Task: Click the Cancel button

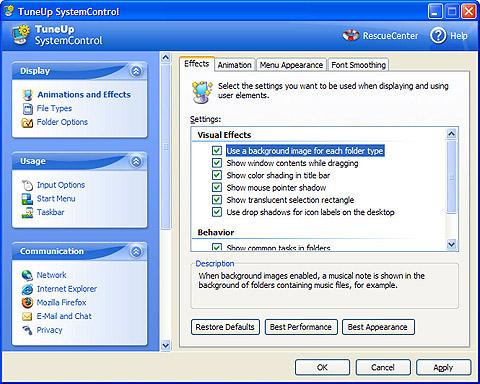Action: pos(383,367)
